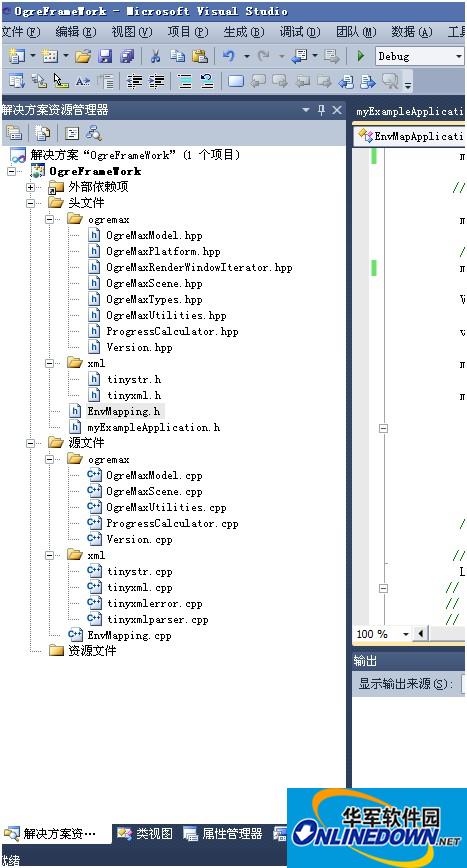Save the current file with Save icon
Viewport: 467px width, 868px height.
point(105,56)
